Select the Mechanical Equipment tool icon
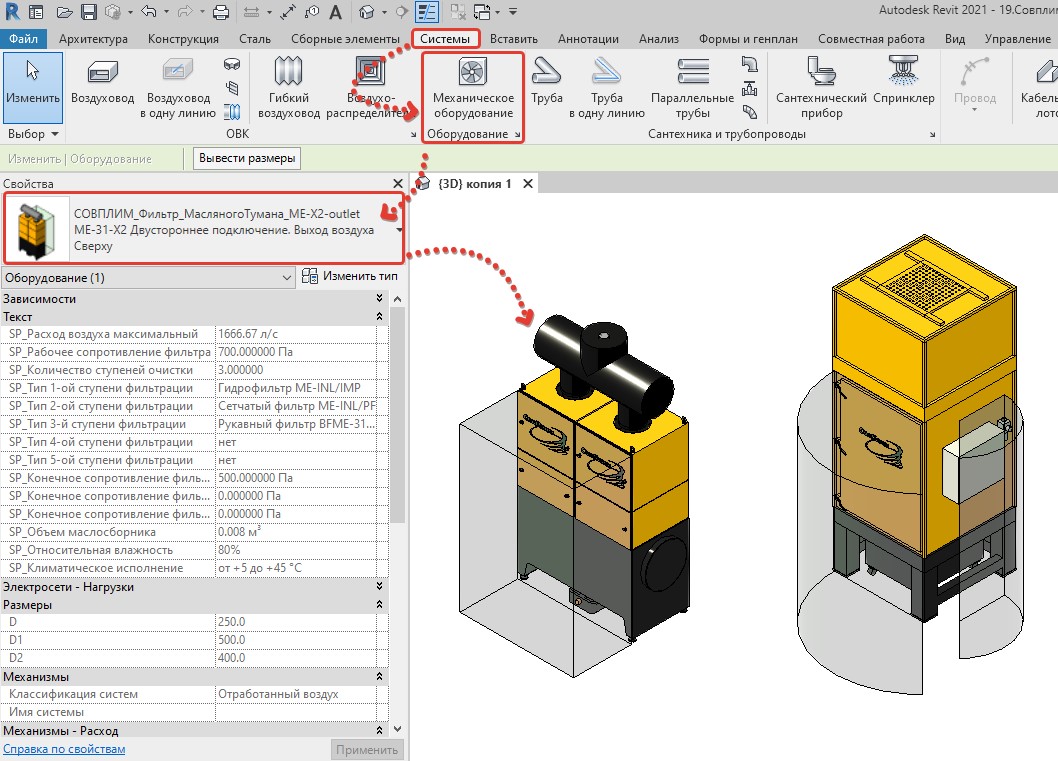Screen dimensions: 1058x761 click(472, 72)
